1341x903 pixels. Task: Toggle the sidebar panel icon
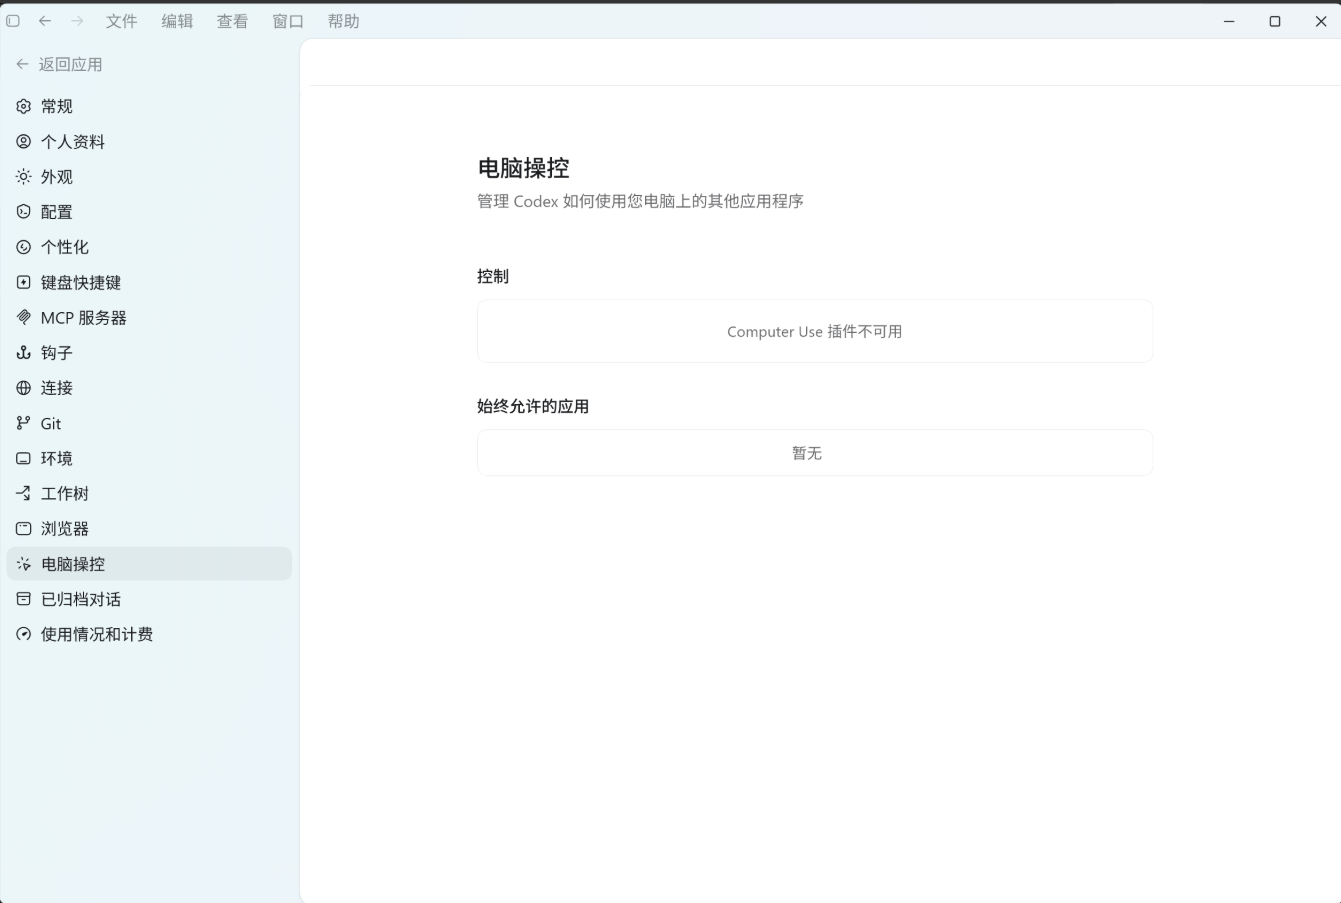13,21
